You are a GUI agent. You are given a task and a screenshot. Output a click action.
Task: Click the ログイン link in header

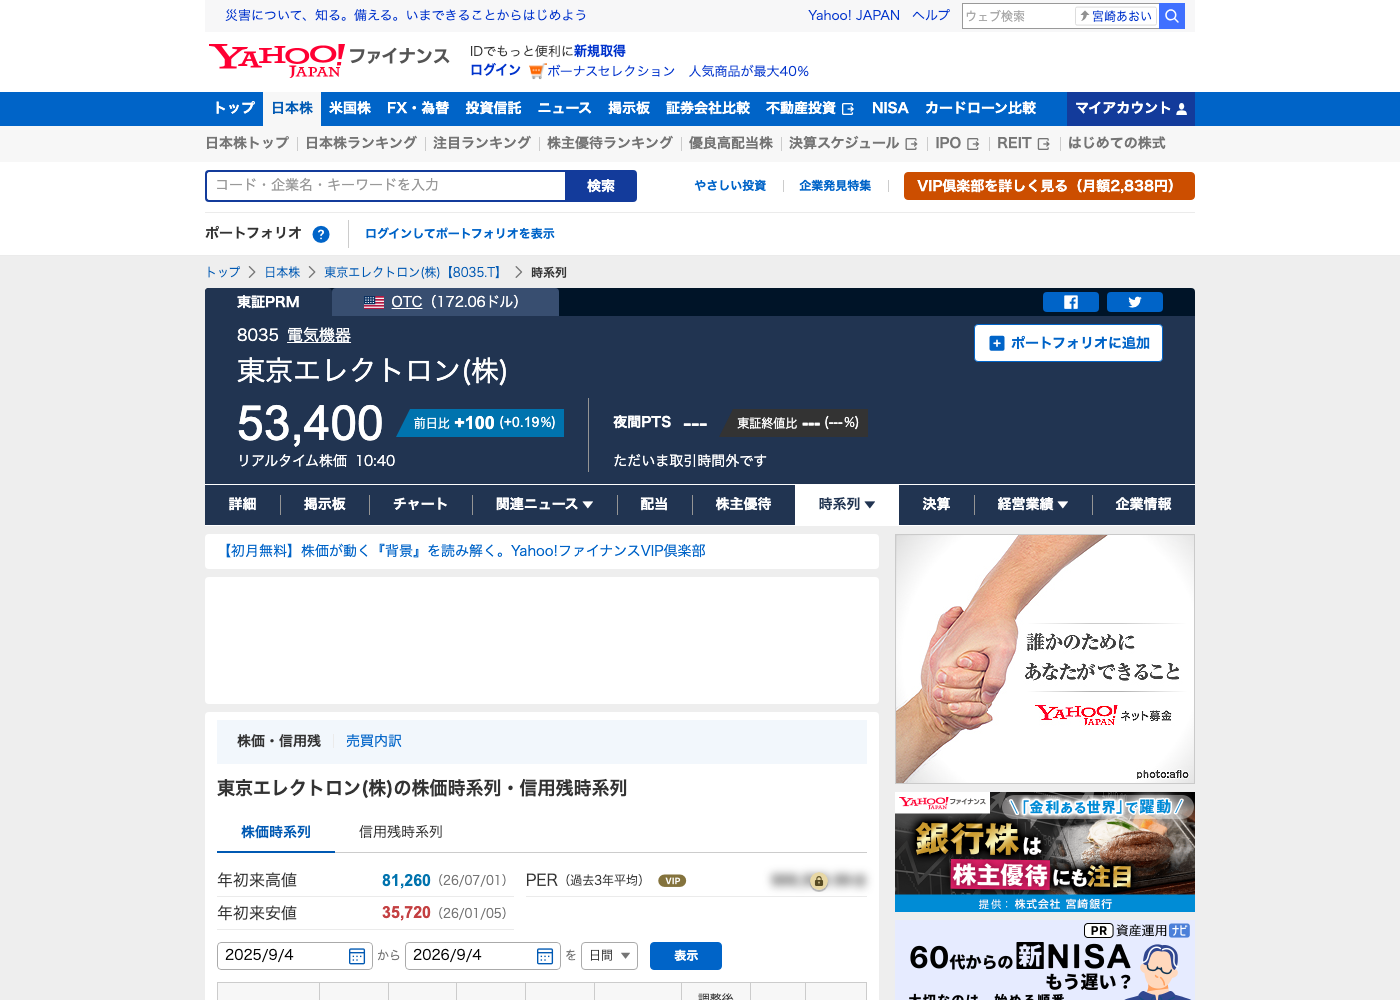(x=495, y=70)
